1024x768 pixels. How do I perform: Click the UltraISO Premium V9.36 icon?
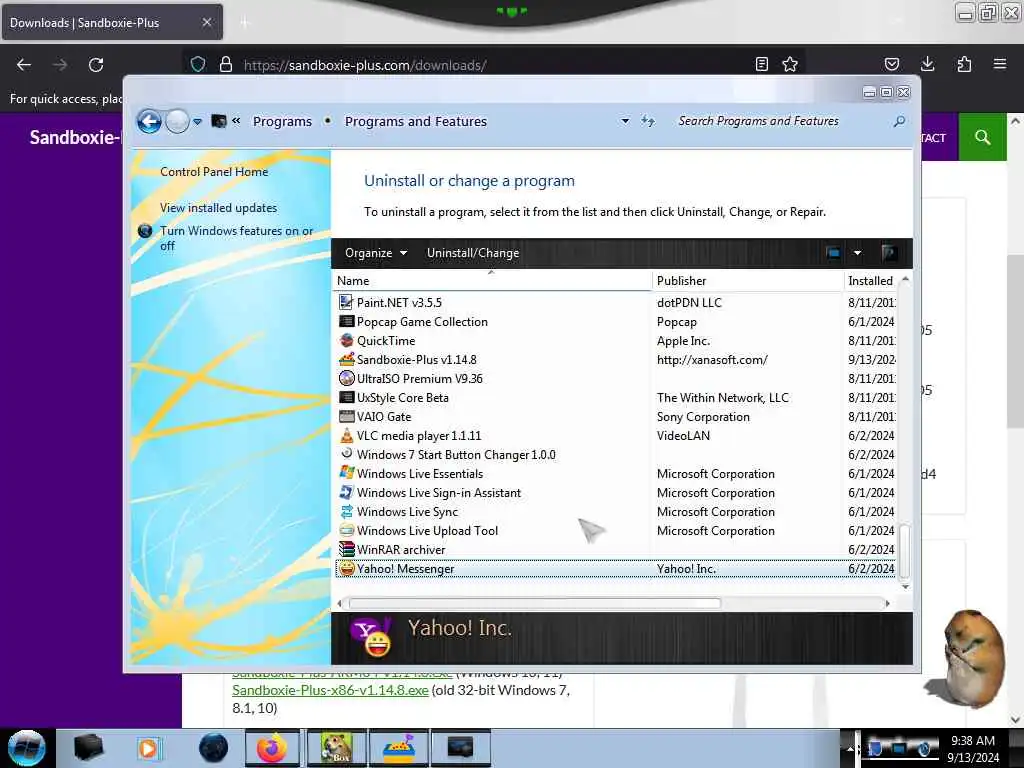[x=346, y=378]
